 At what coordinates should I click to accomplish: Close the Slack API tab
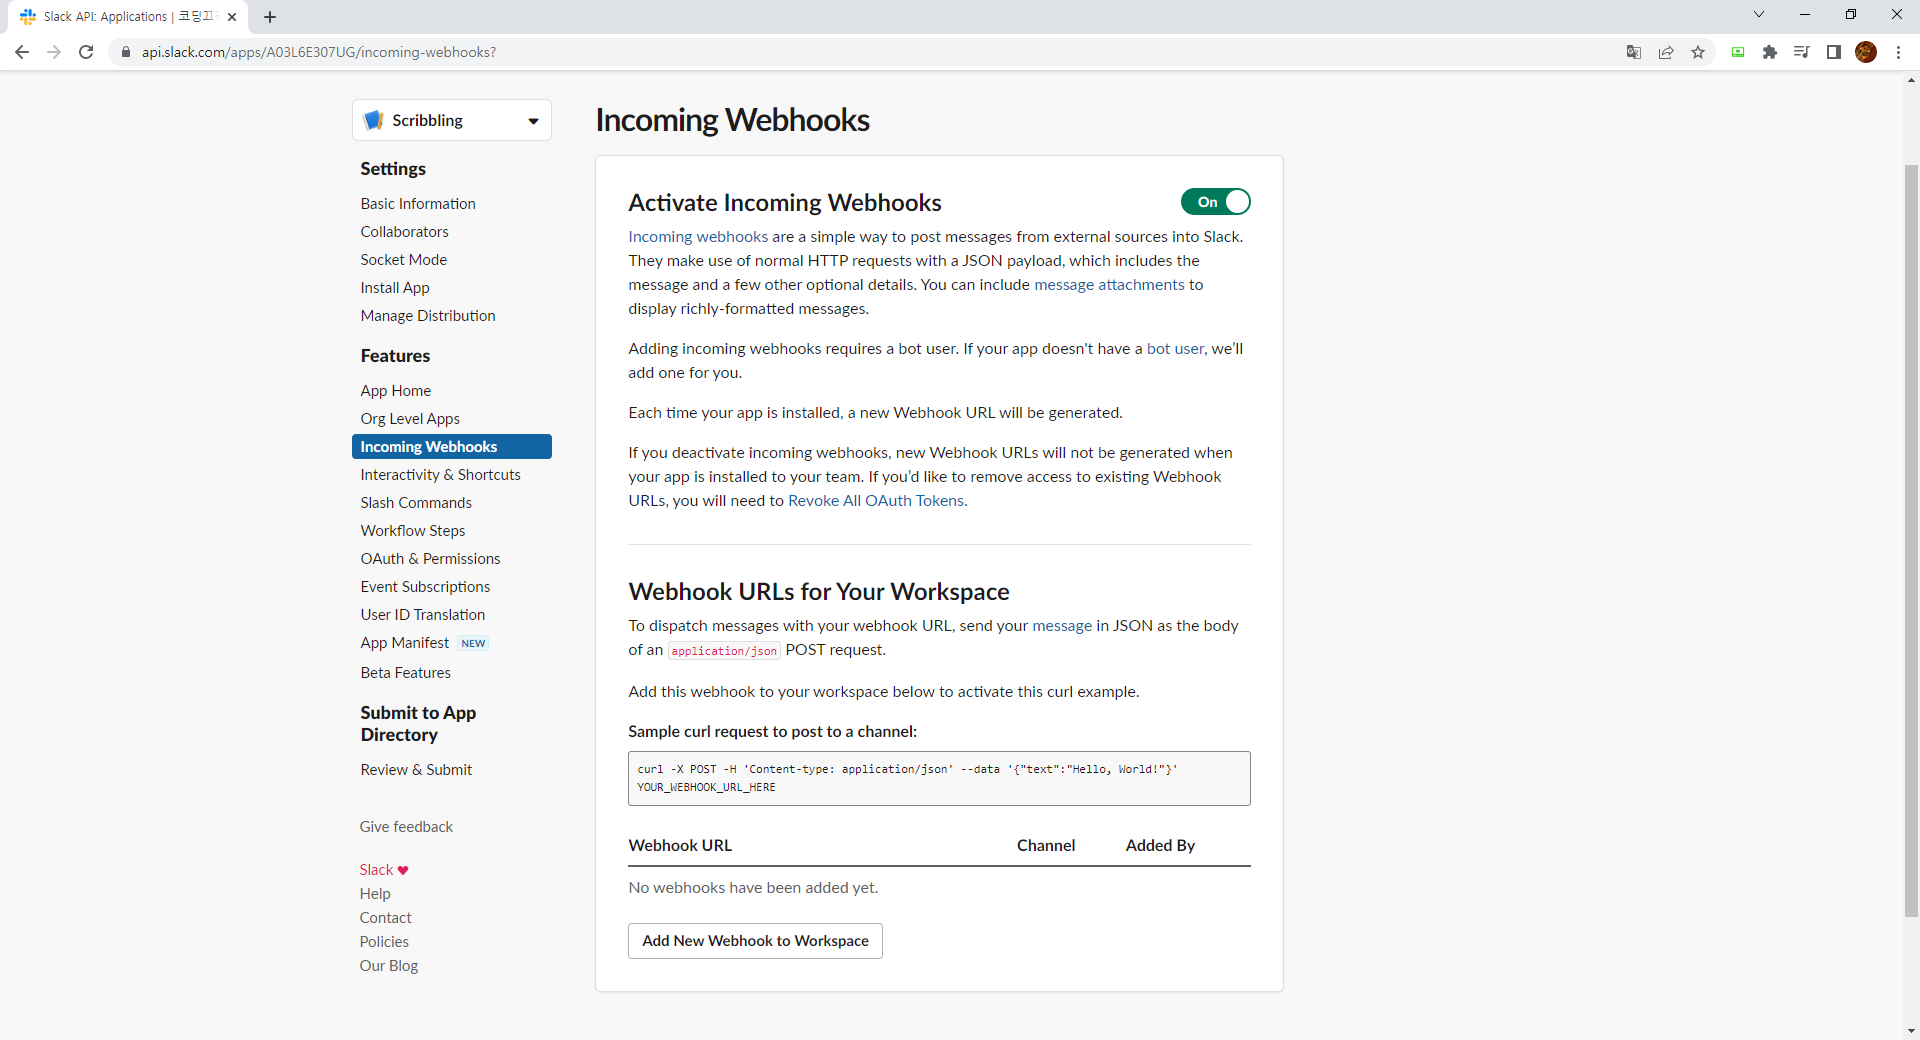(232, 17)
